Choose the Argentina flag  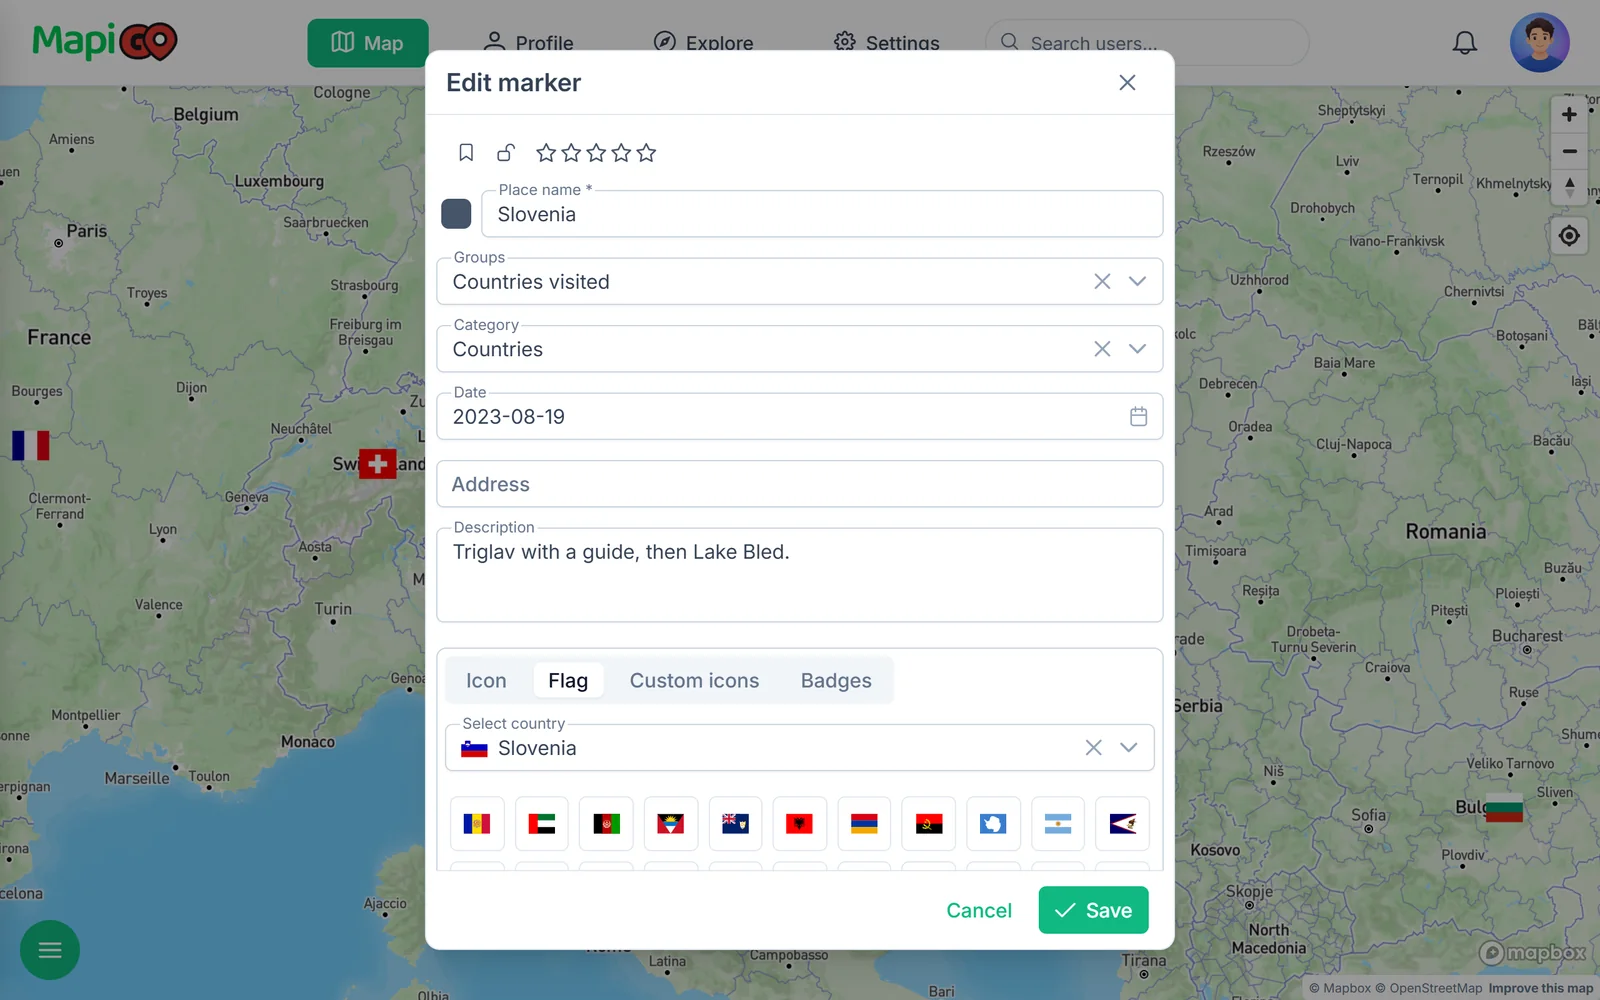pos(1058,824)
